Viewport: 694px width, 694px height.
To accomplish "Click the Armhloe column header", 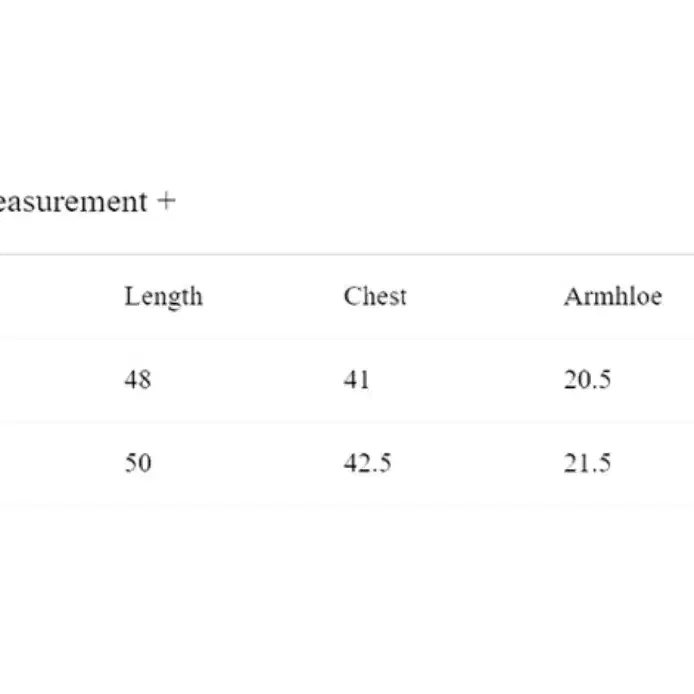I will click(613, 296).
